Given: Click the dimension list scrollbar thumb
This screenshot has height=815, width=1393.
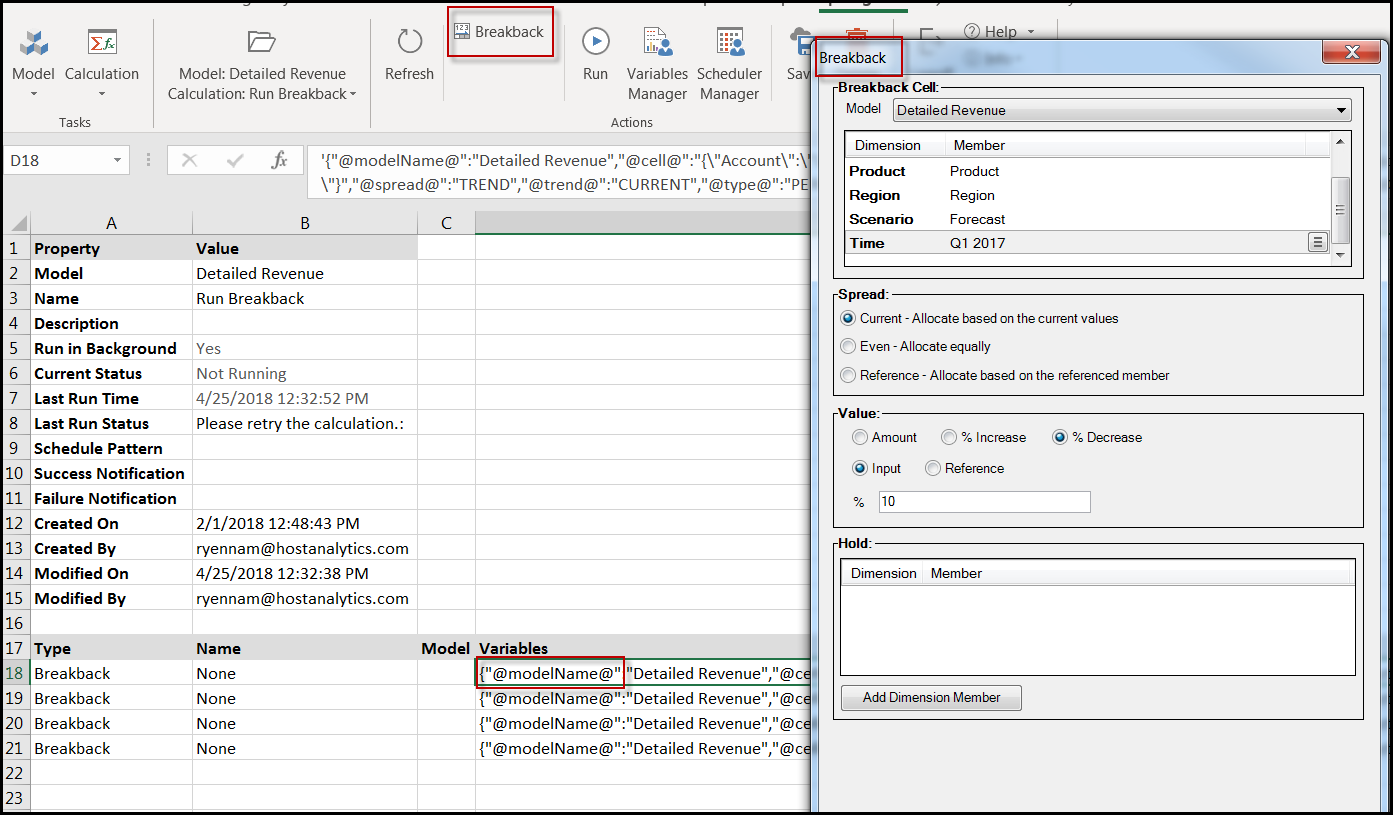Looking at the screenshot, I should point(1341,210).
